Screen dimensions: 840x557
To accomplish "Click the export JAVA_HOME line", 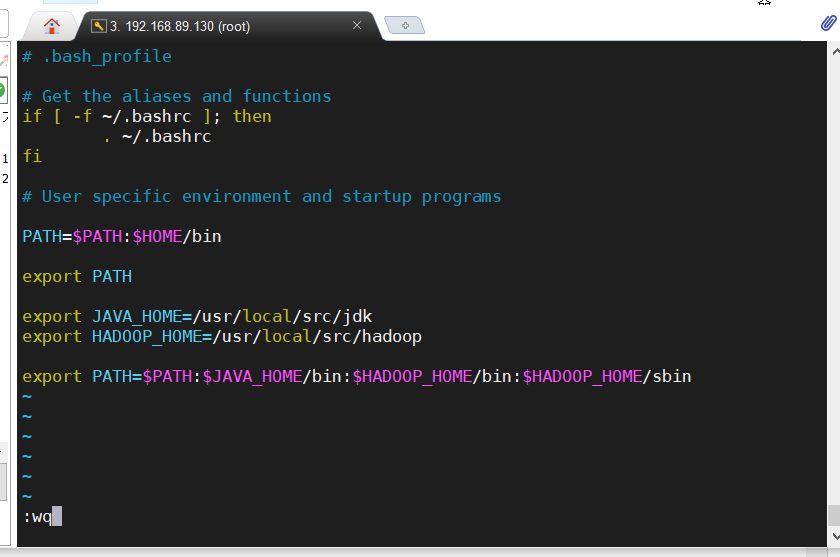I will pos(197,317).
